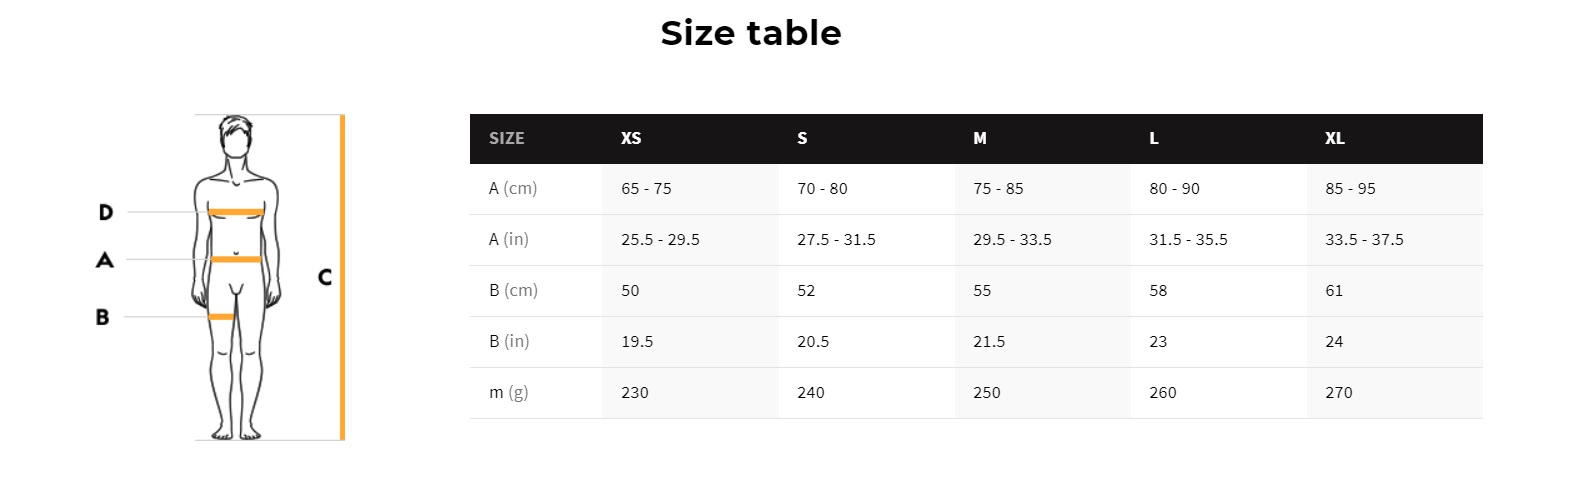Click the 31.5 - 35.5 cell for size L

1188,239
